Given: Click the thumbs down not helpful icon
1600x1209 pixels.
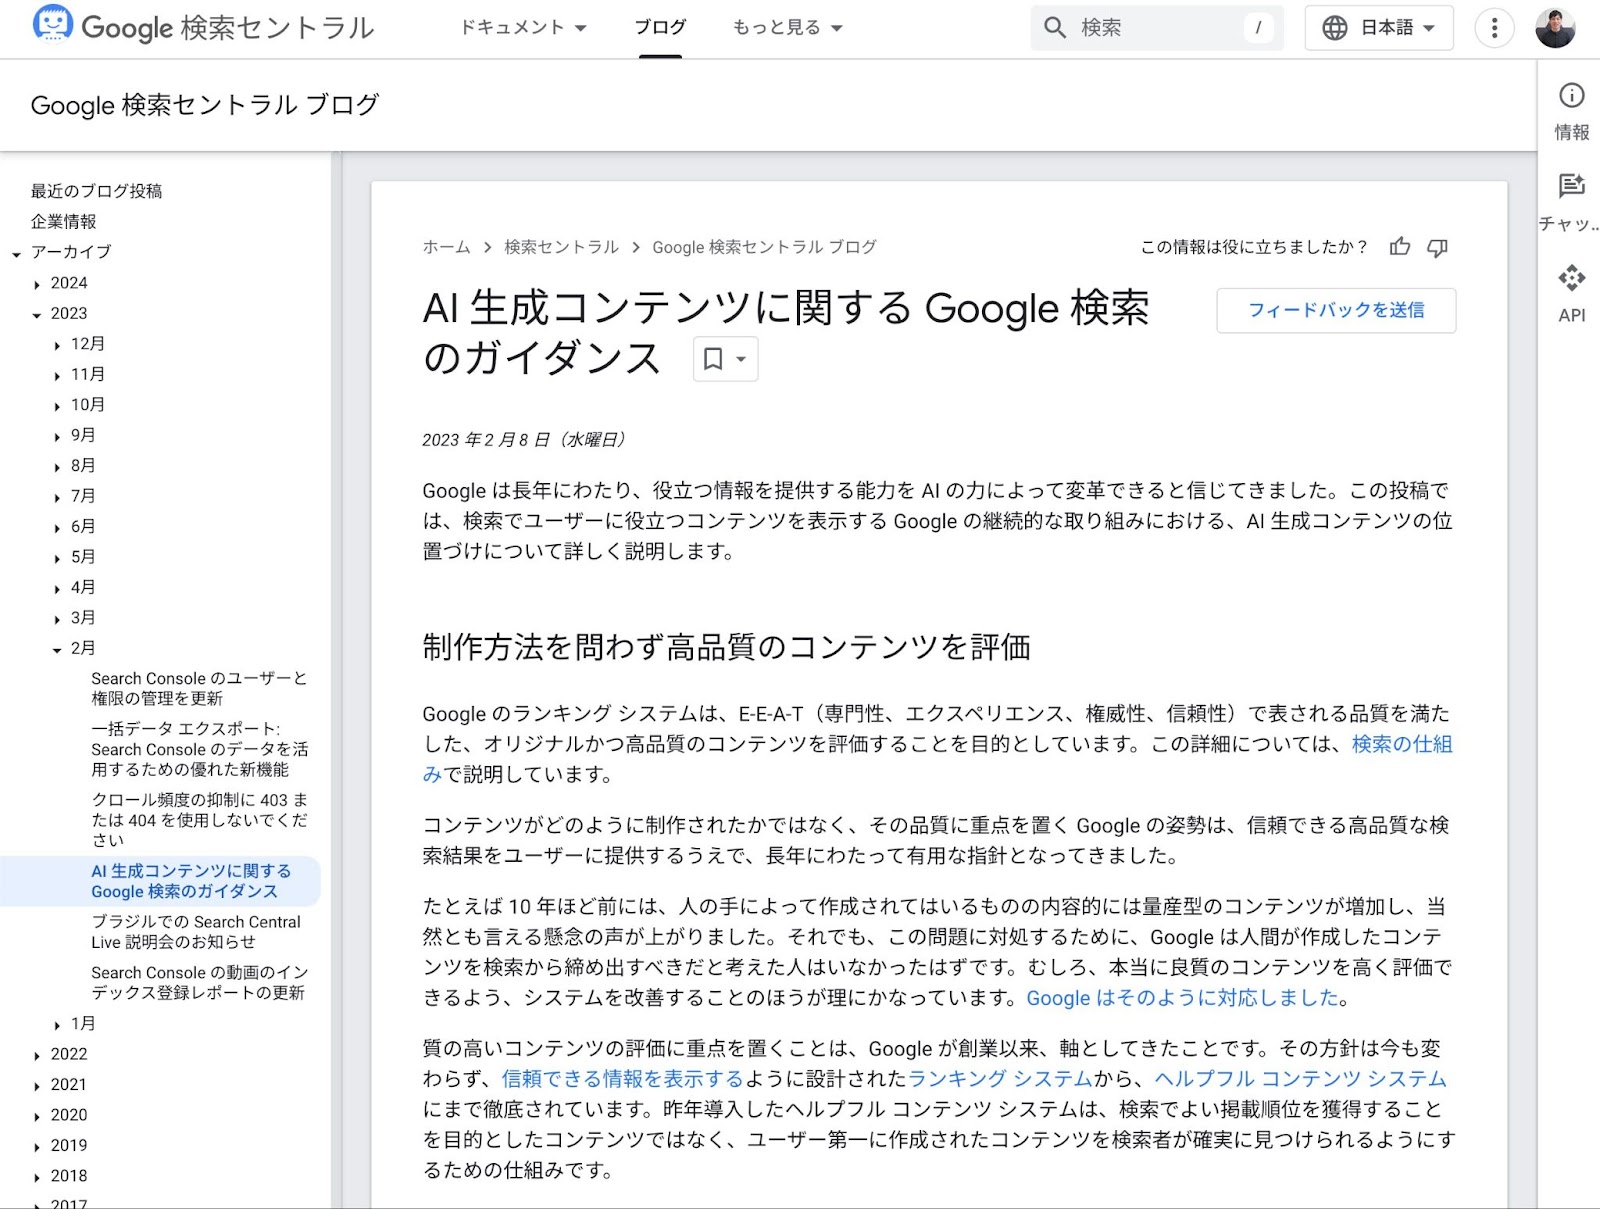Looking at the screenshot, I should click(x=1437, y=247).
